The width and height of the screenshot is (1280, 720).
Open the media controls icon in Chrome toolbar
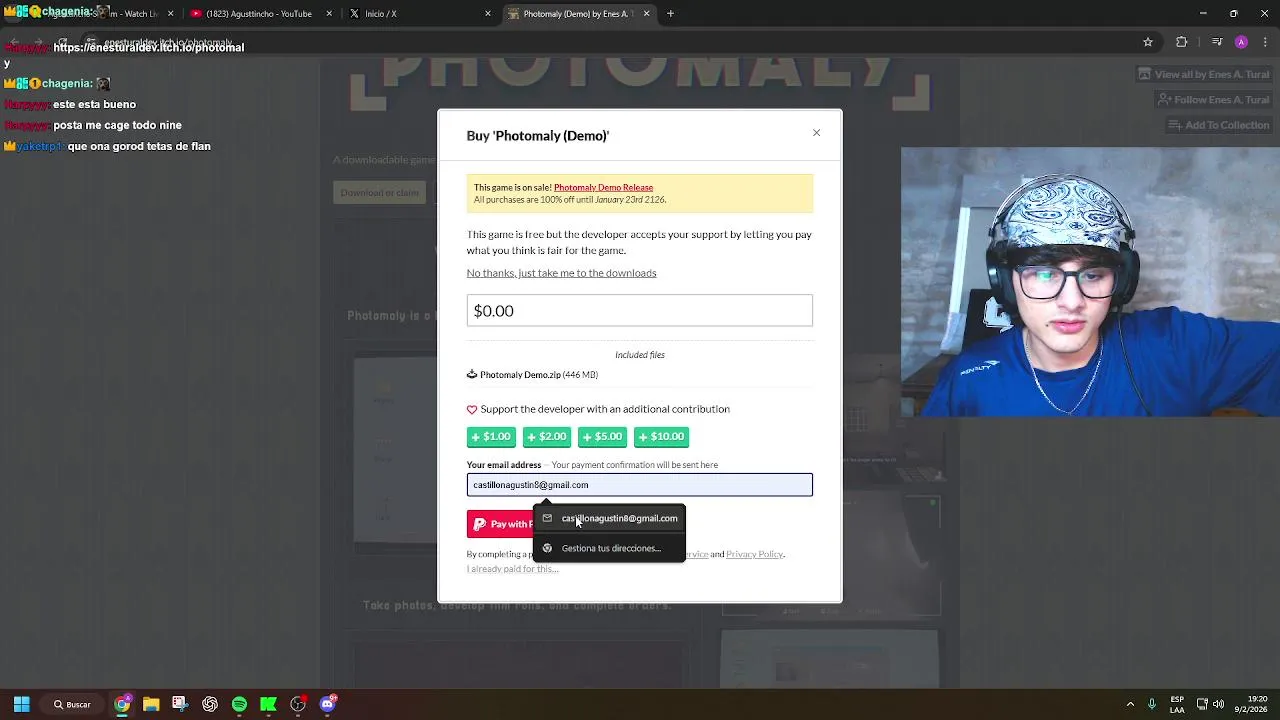click(1217, 42)
